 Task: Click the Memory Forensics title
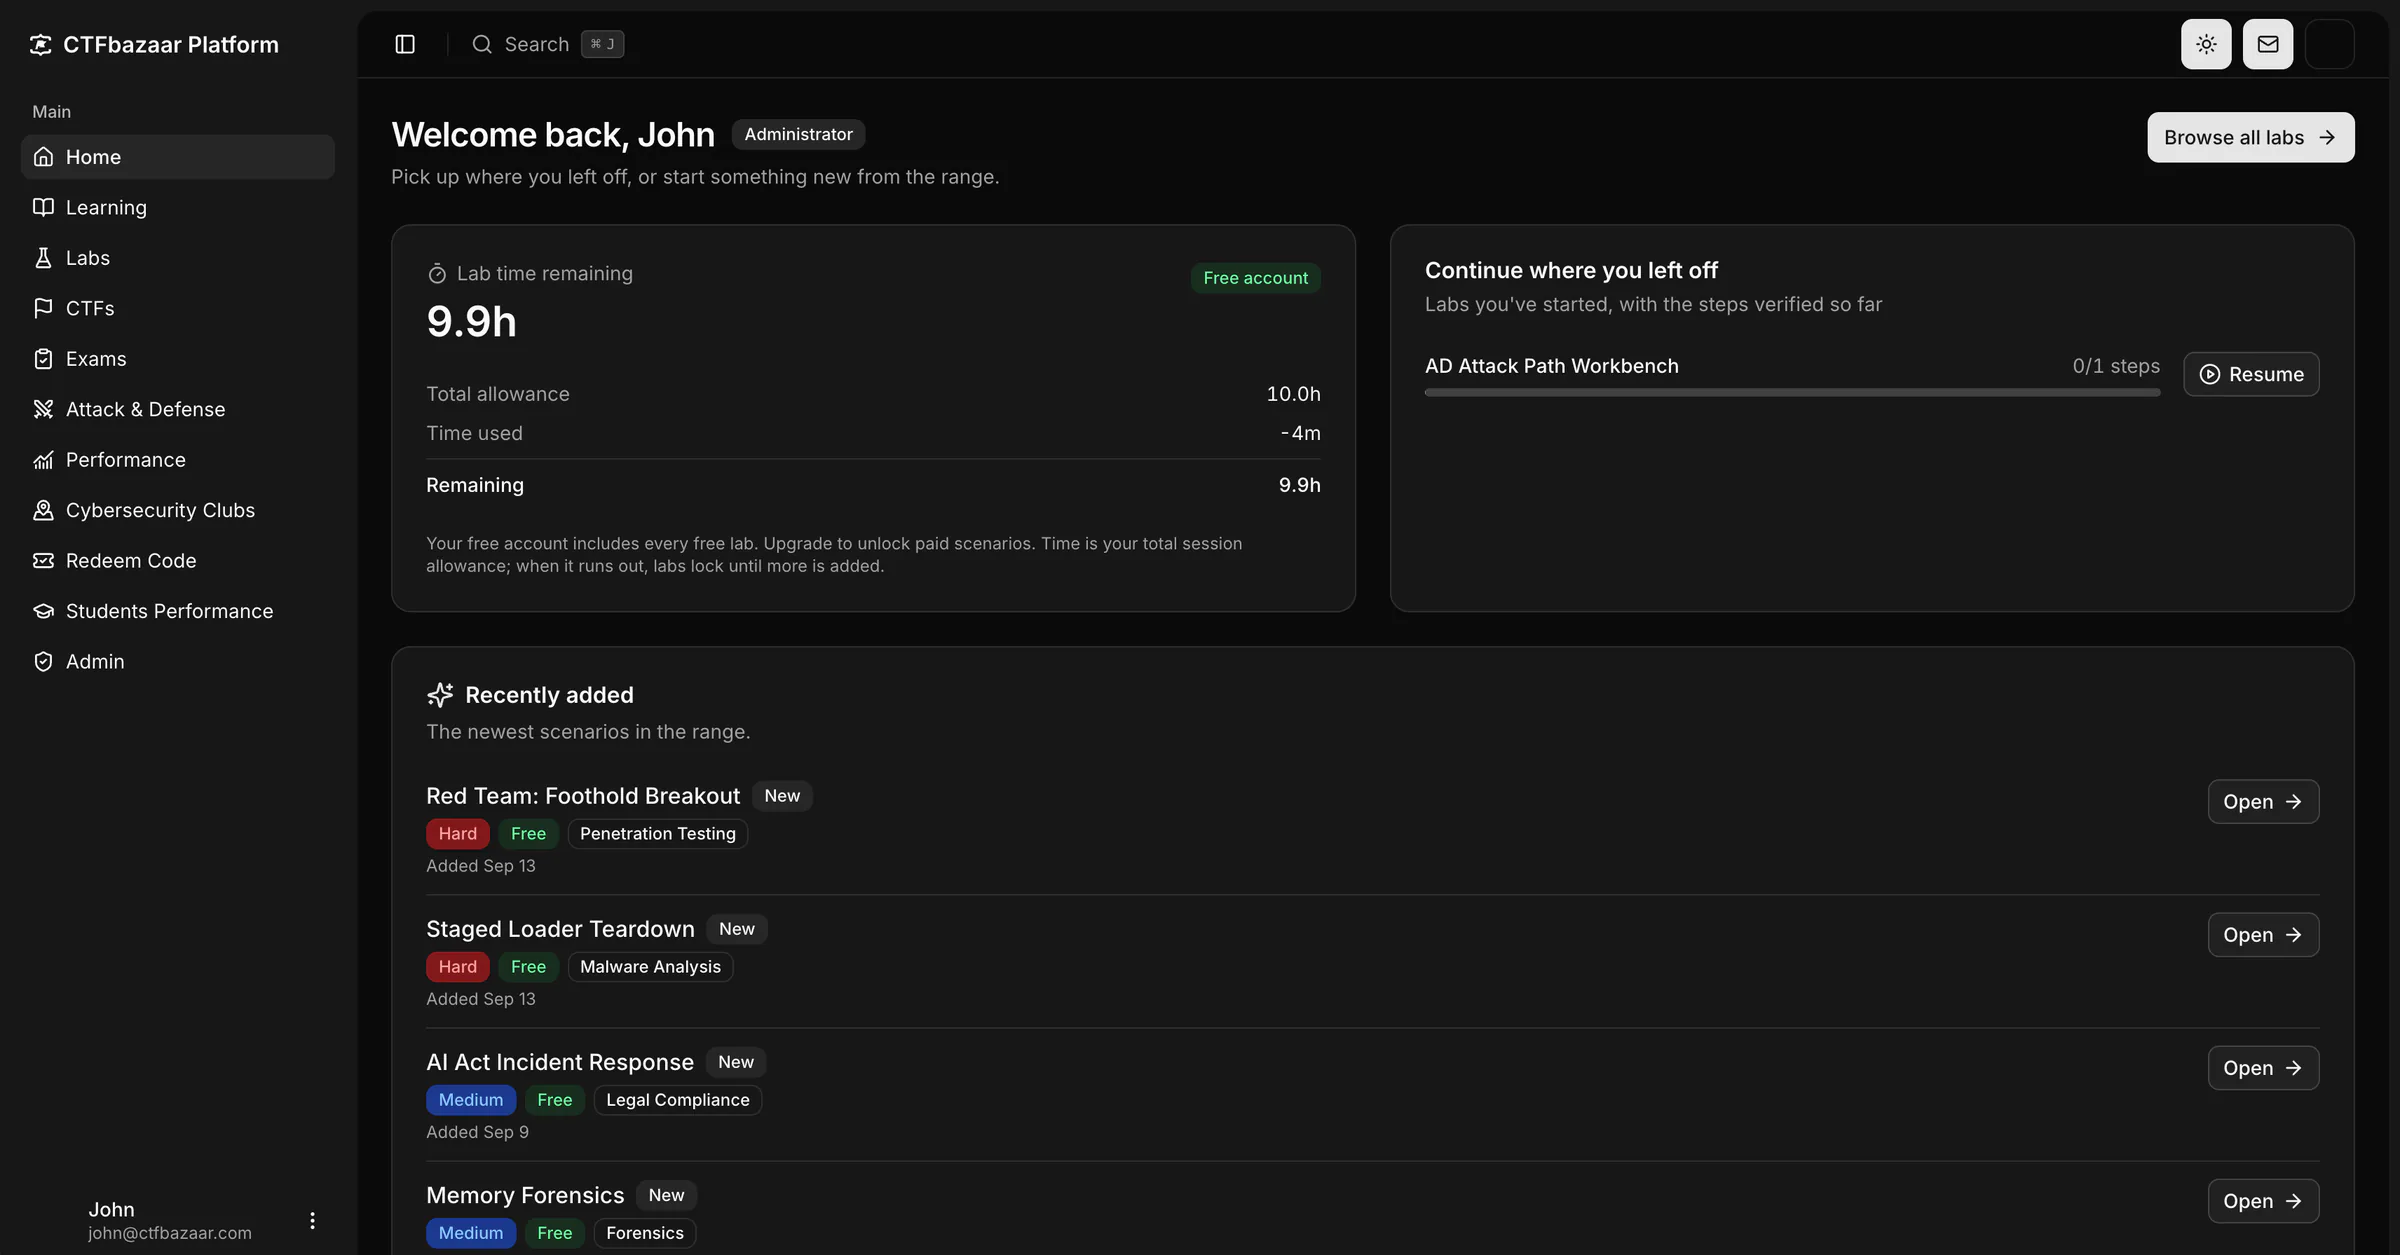[525, 1195]
